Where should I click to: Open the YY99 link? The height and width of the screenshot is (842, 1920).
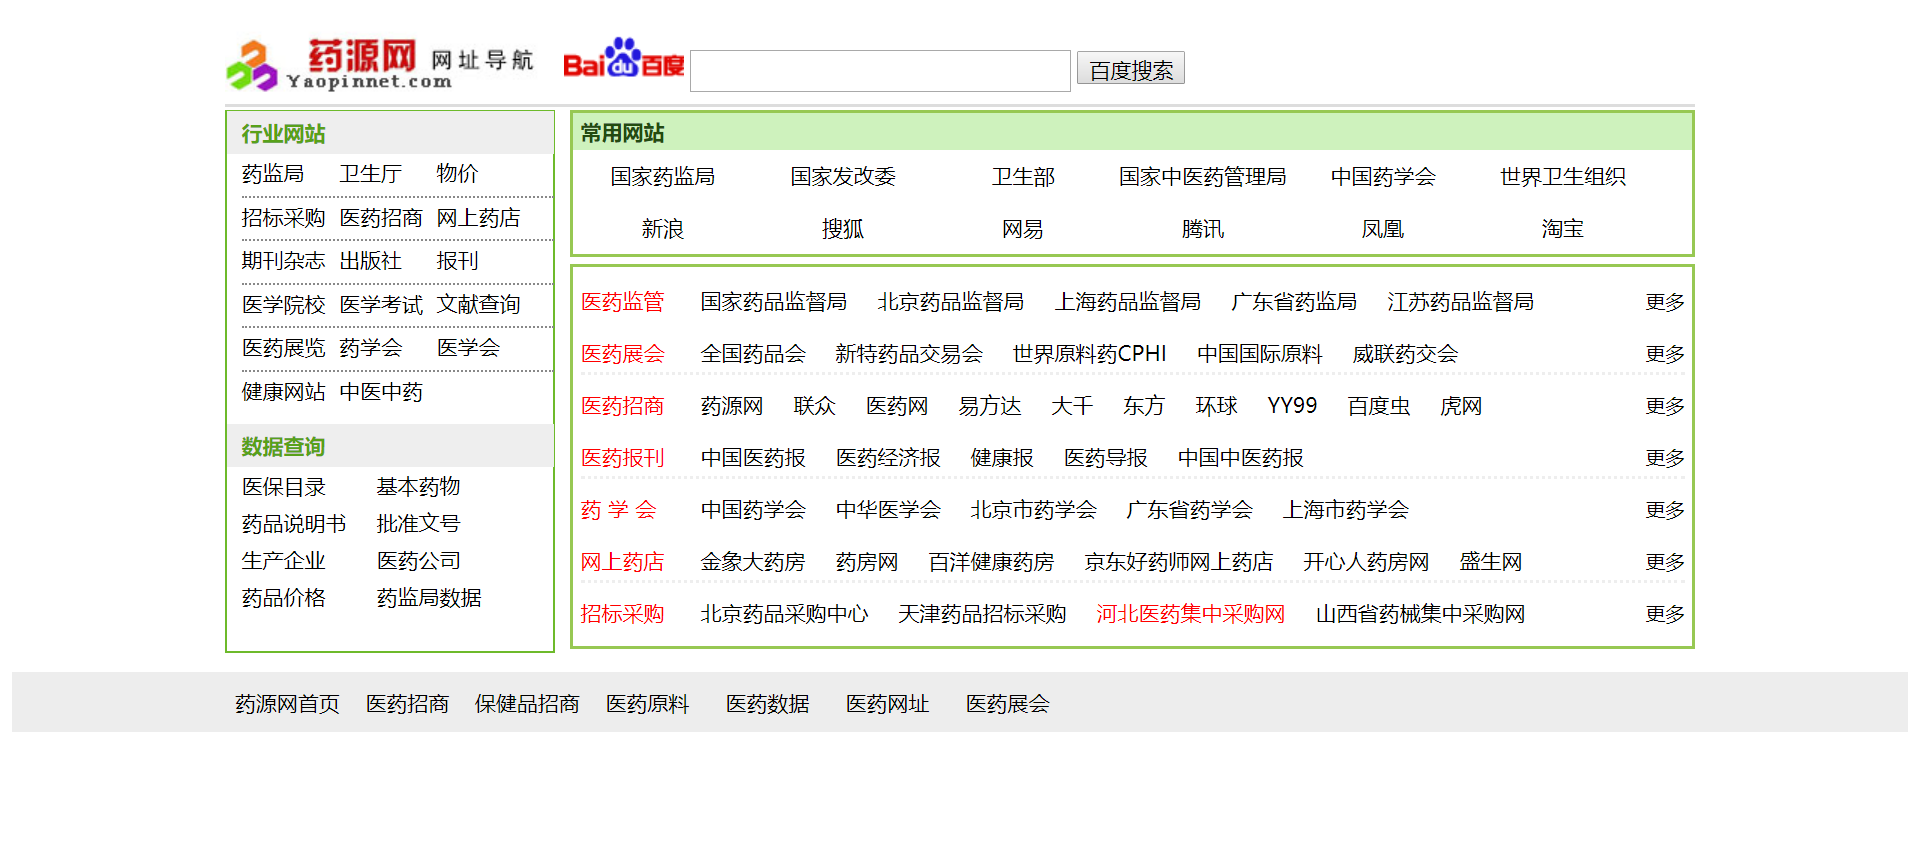pyautogui.click(x=1292, y=406)
